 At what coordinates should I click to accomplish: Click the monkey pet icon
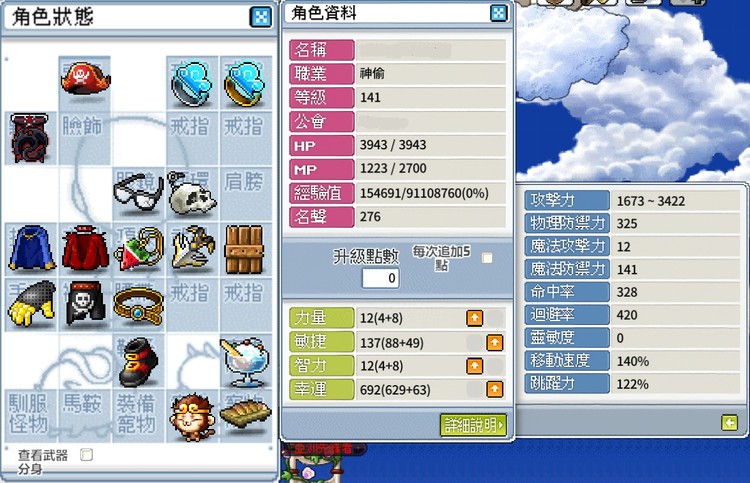192,416
